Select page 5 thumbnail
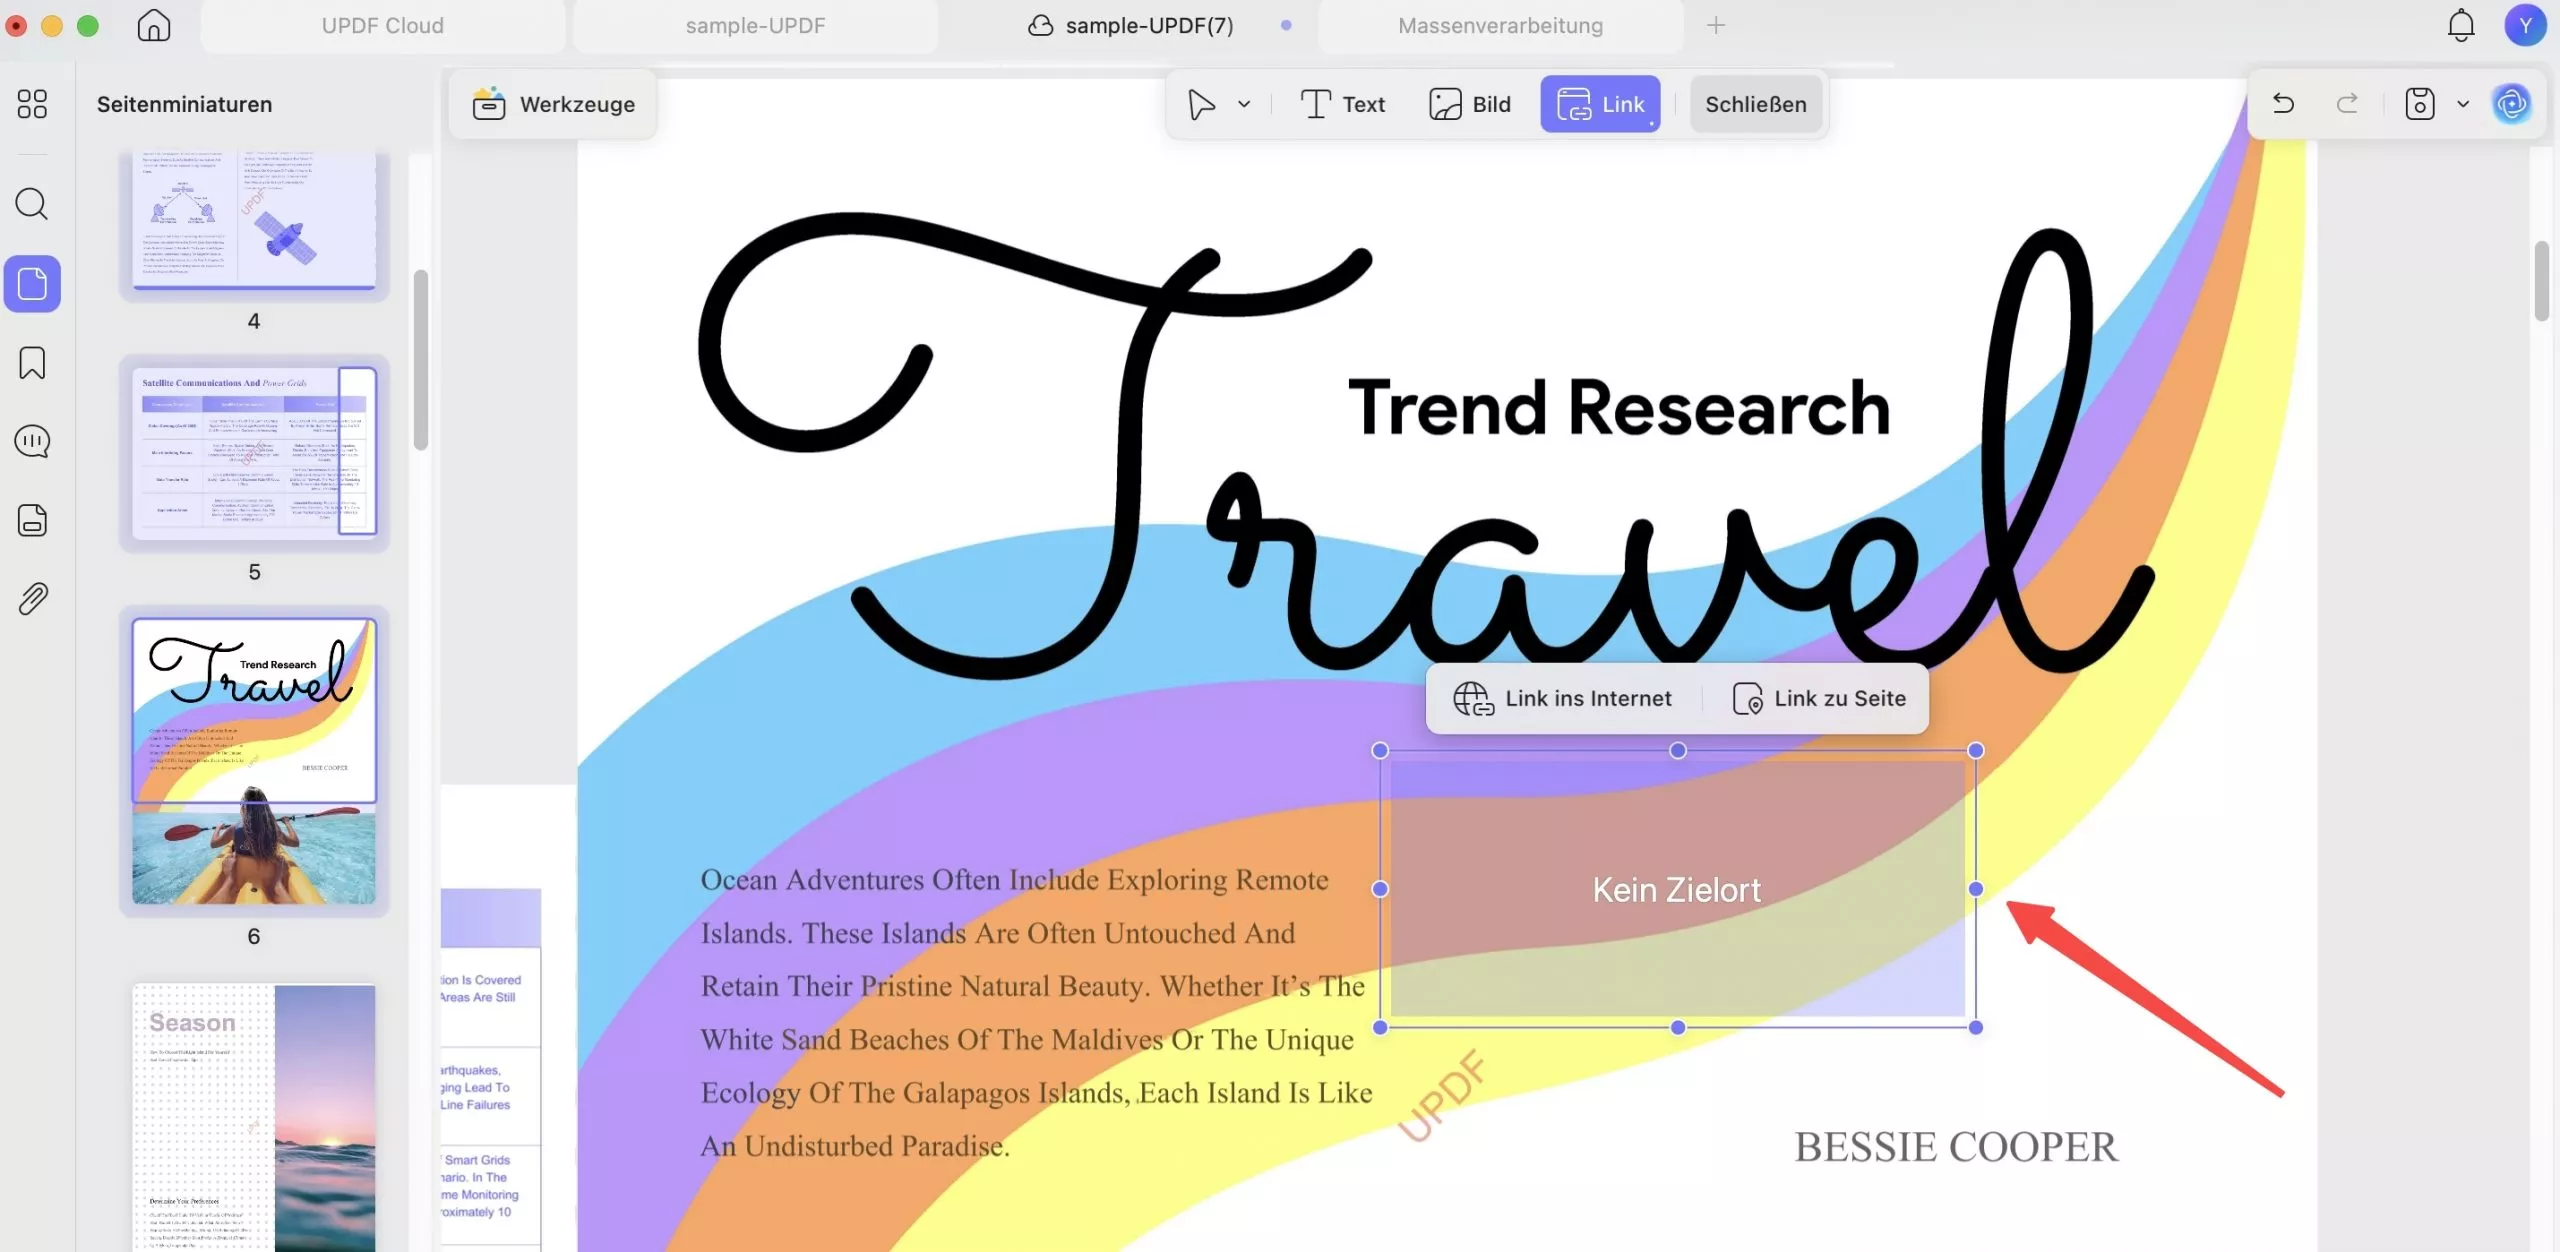 click(x=254, y=452)
